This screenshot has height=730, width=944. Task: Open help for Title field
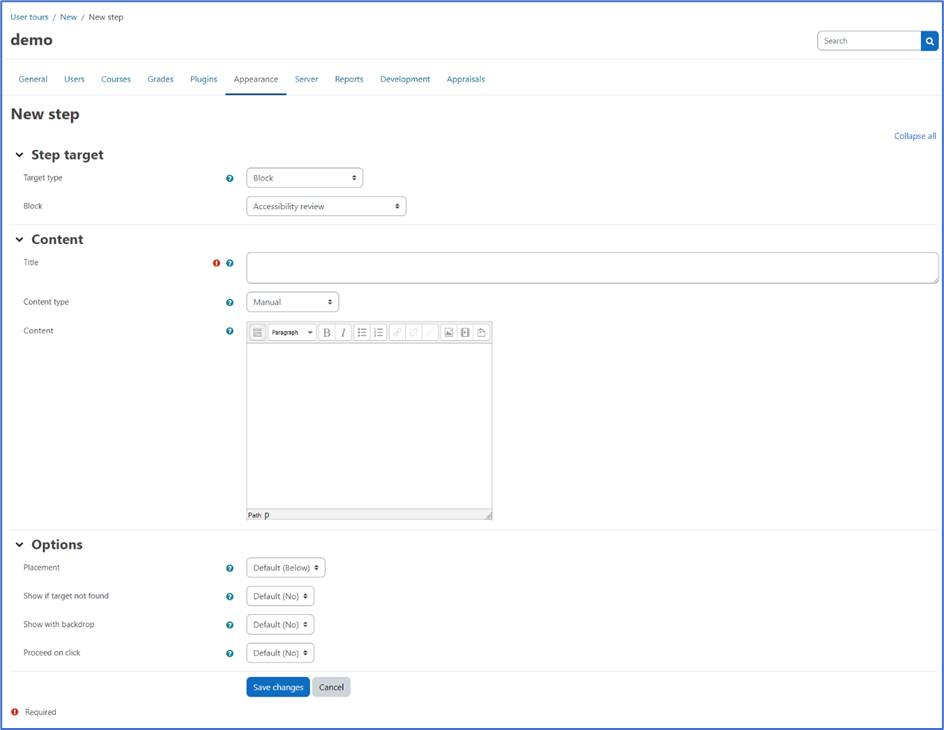(x=229, y=263)
